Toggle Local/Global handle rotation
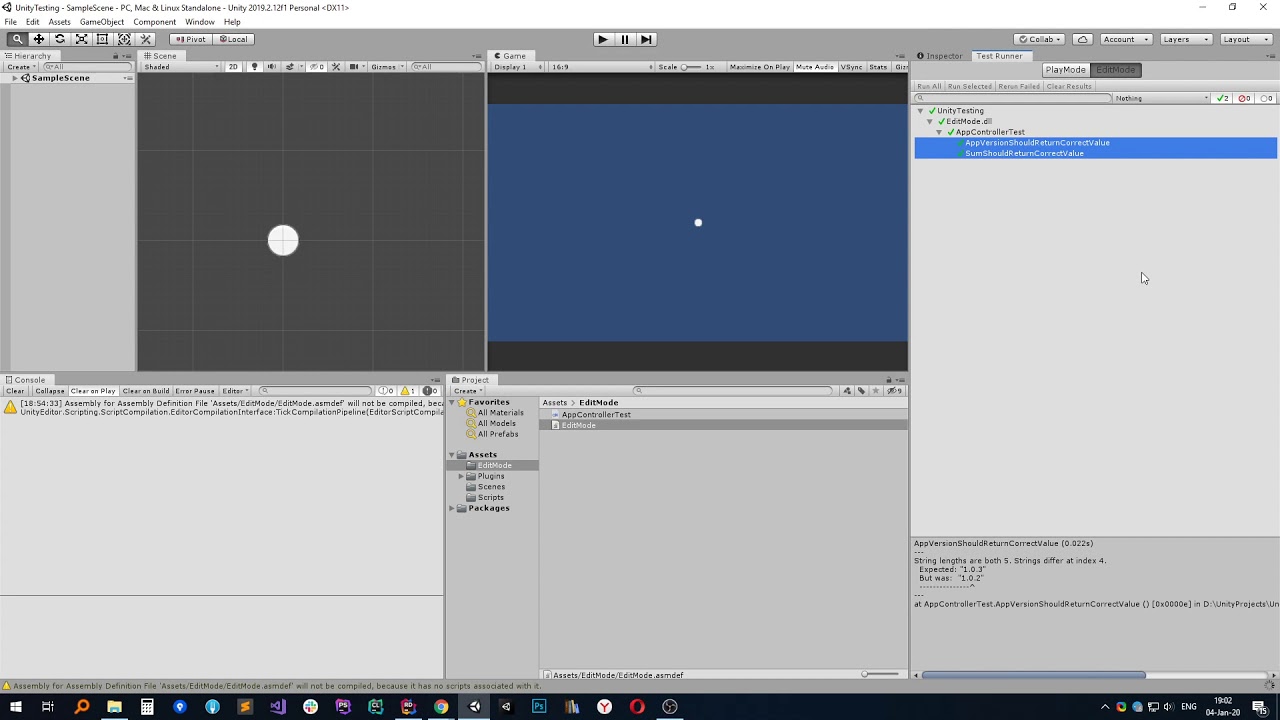Screen dimensions: 1280x720 coord(233,39)
